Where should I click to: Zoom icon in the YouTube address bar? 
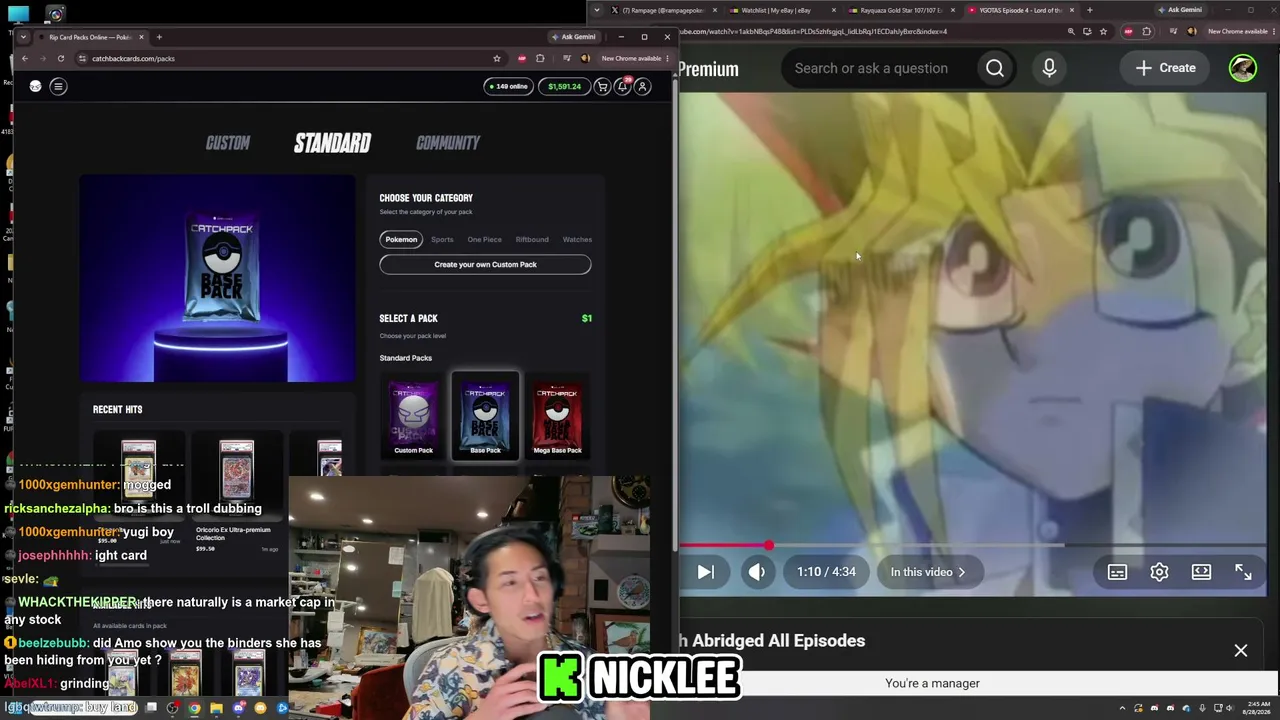[1071, 31]
